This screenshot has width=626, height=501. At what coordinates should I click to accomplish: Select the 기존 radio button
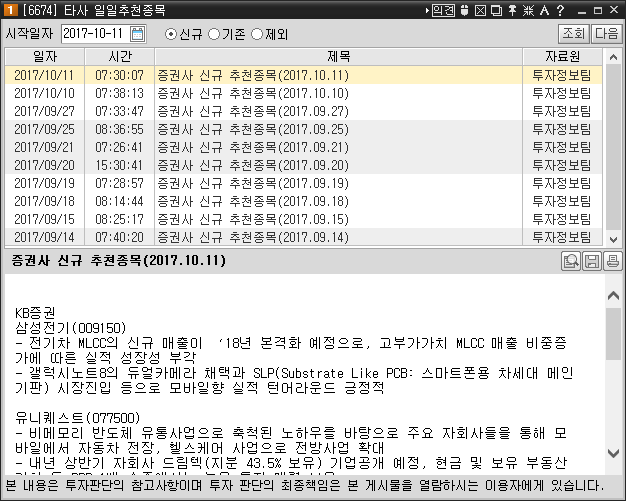point(214,34)
